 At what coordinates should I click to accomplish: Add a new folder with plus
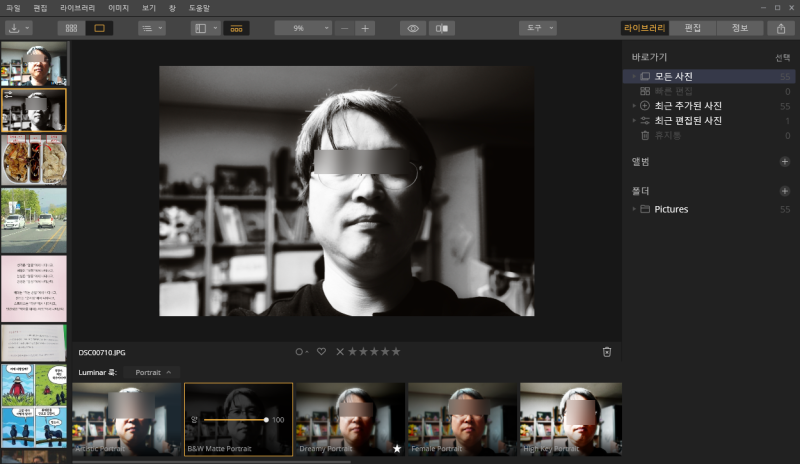pyautogui.click(x=785, y=191)
